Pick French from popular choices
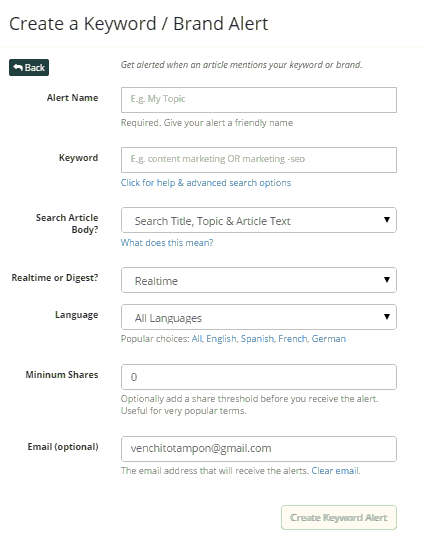The height and width of the screenshot is (553, 424). (293, 339)
